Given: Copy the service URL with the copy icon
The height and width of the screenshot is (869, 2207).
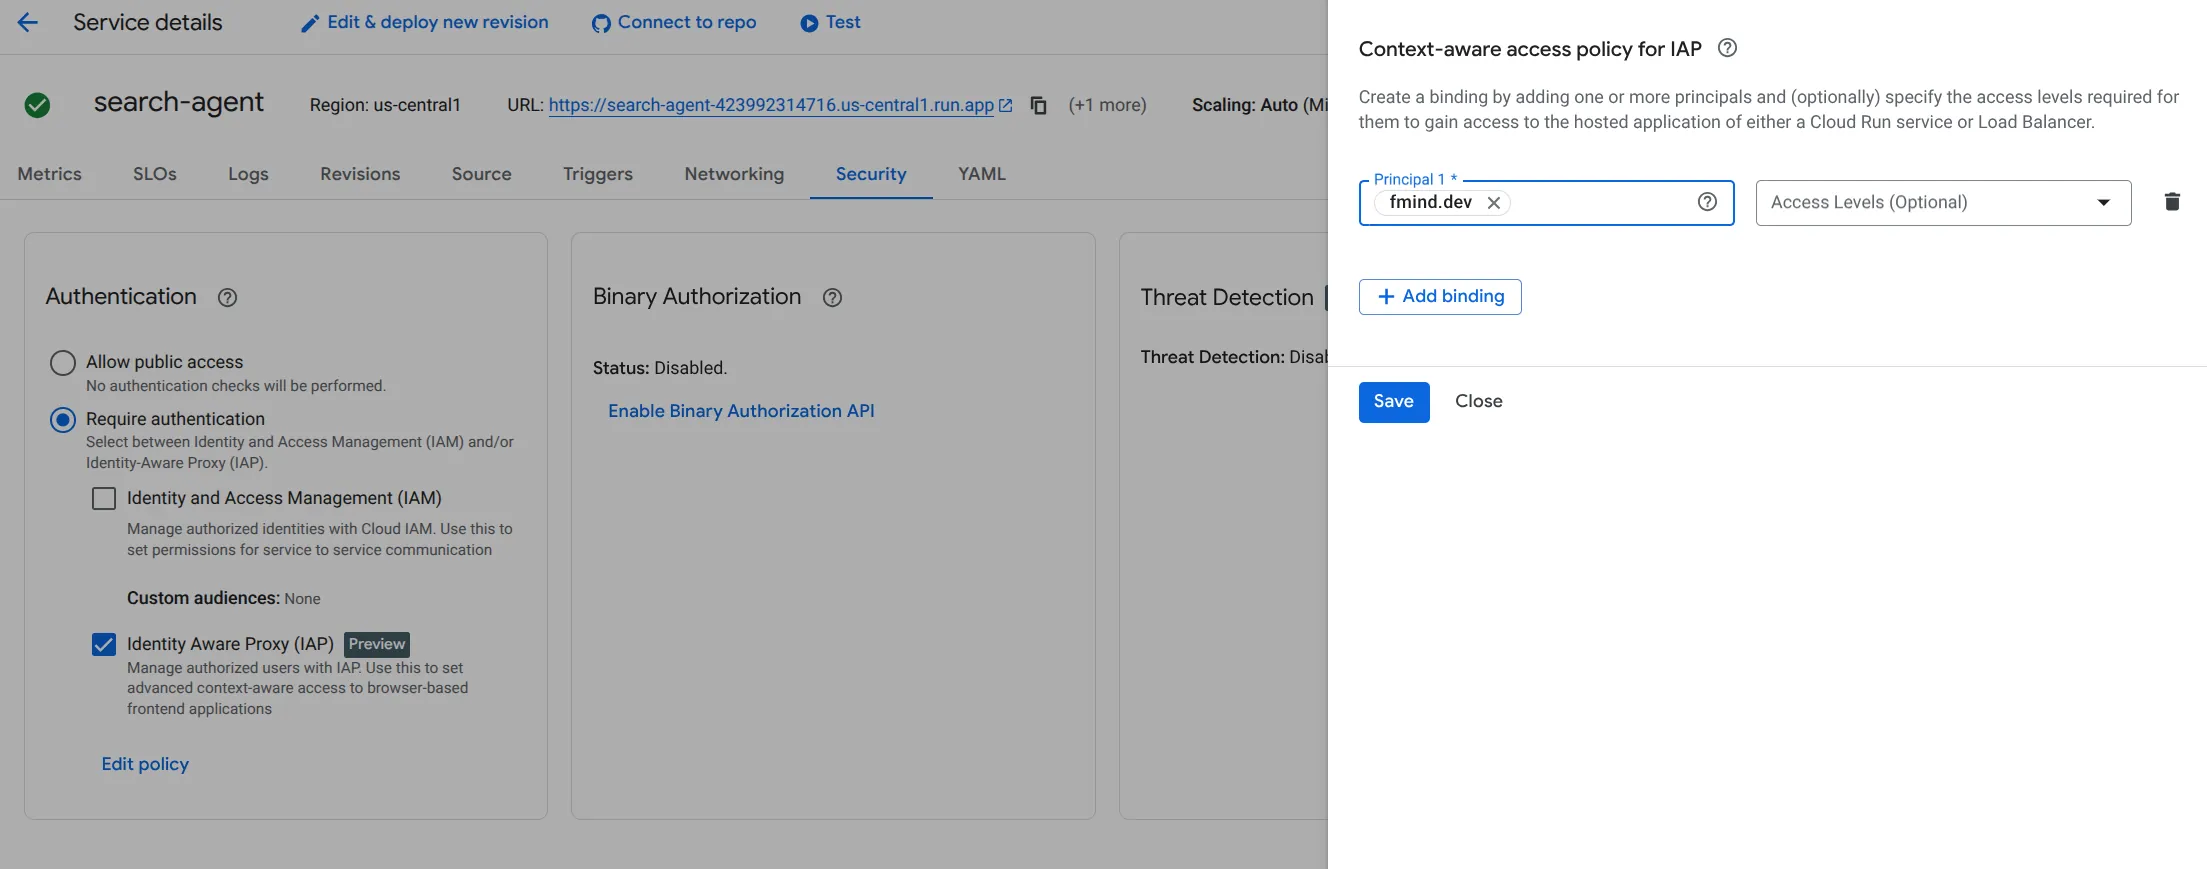Looking at the screenshot, I should pos(1039,105).
